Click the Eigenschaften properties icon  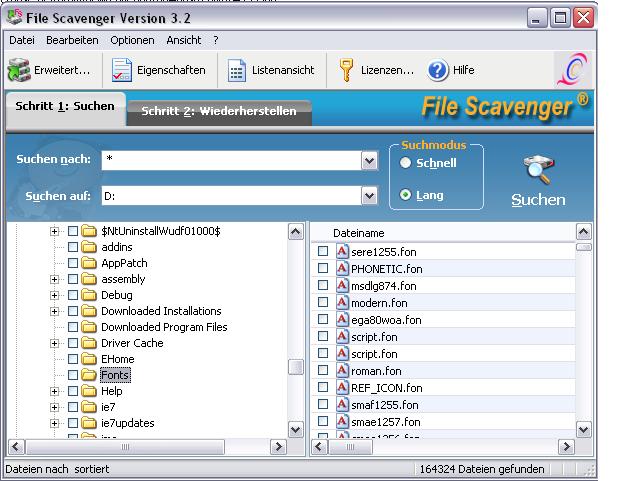(122, 70)
